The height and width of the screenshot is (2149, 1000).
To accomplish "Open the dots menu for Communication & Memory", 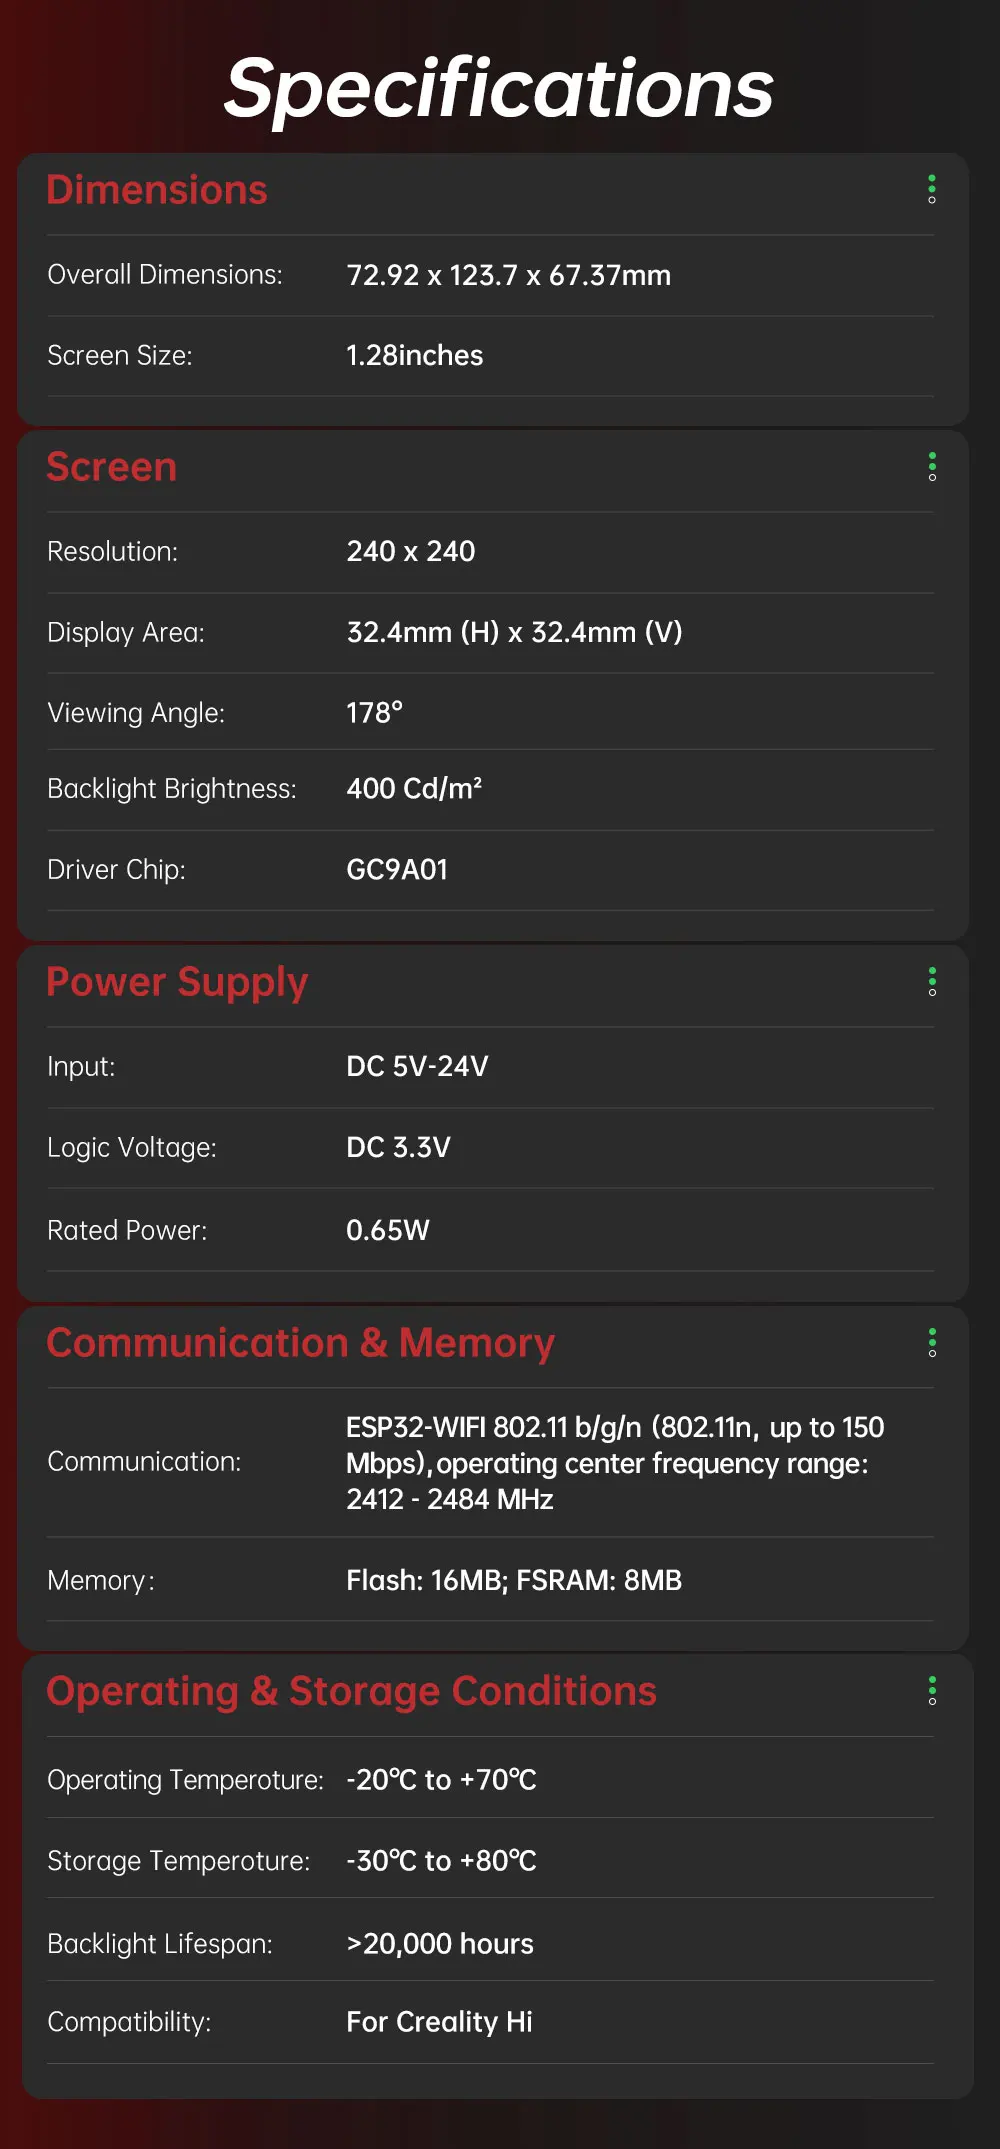I will click(x=932, y=1343).
